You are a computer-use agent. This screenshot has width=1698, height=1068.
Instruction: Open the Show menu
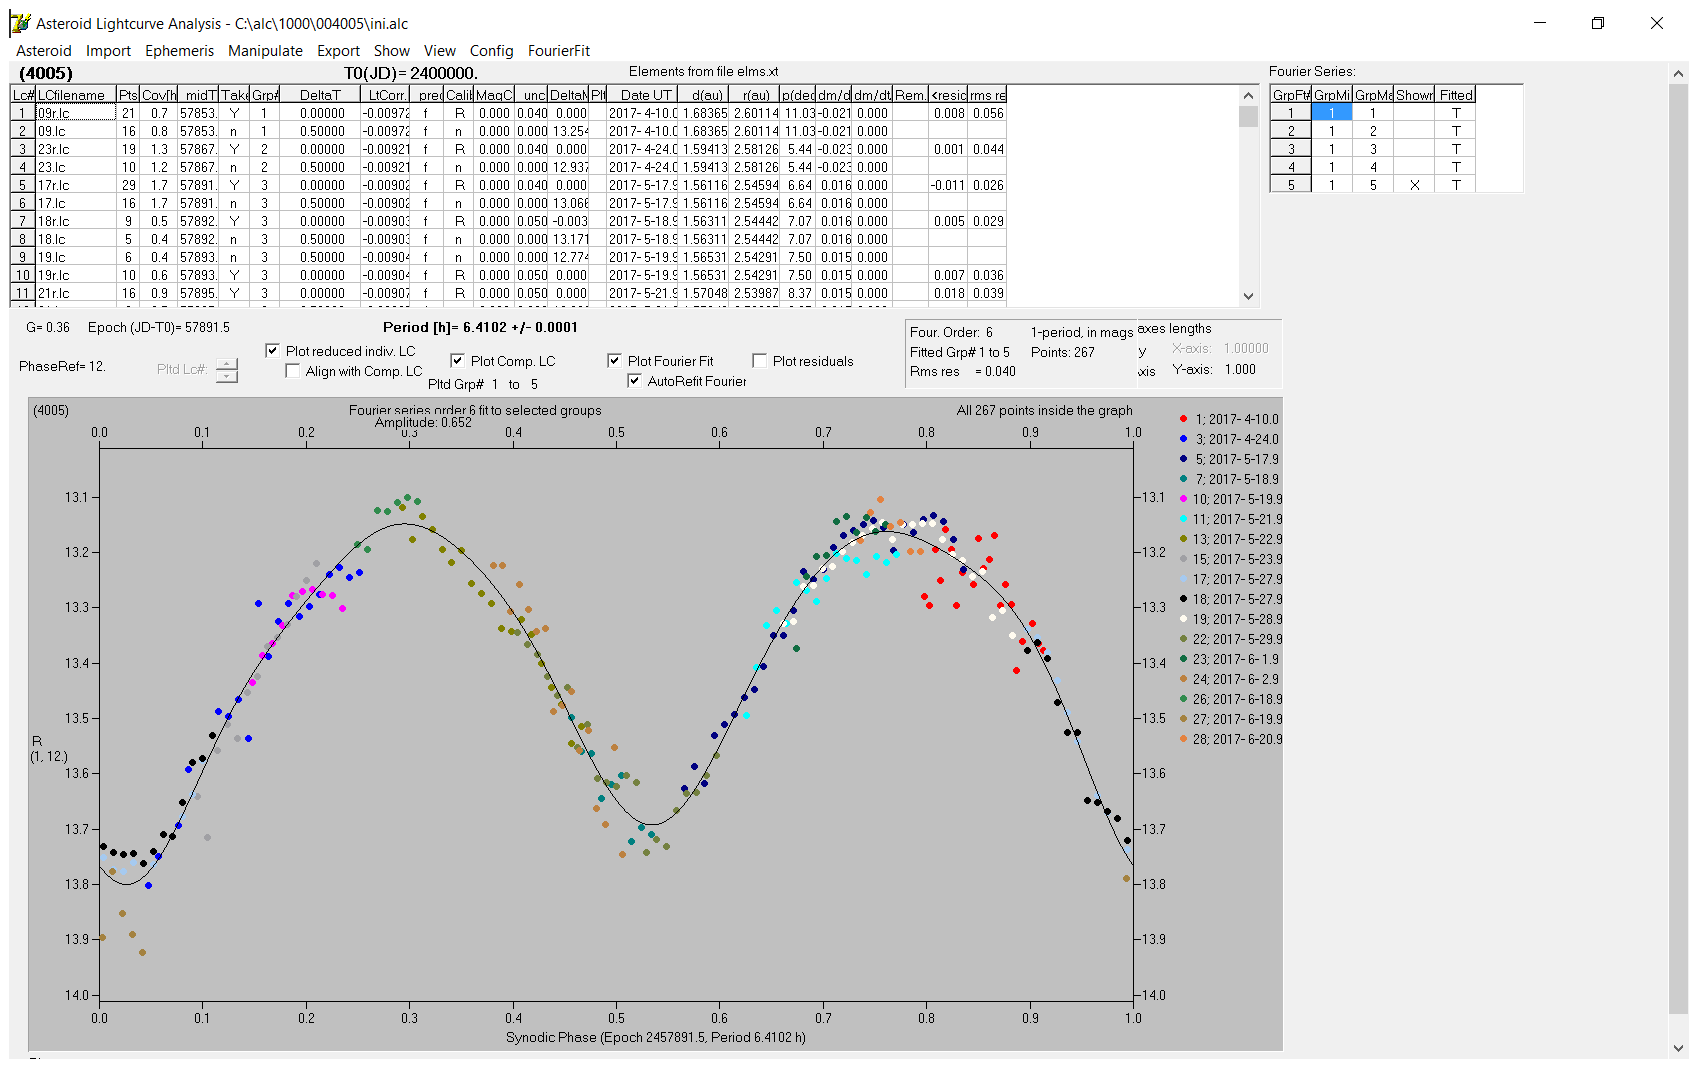coord(392,51)
